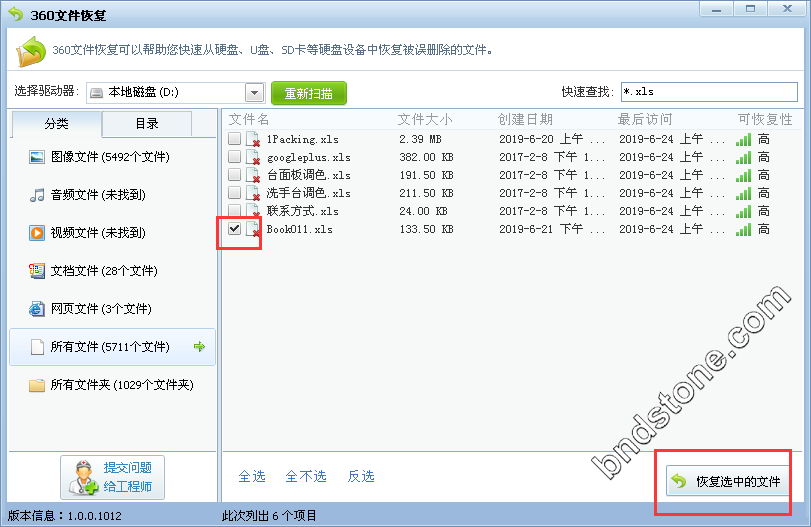Image resolution: width=811 pixels, height=527 pixels.
Task: Check the box for 1Packing.xls
Action: coord(234,139)
